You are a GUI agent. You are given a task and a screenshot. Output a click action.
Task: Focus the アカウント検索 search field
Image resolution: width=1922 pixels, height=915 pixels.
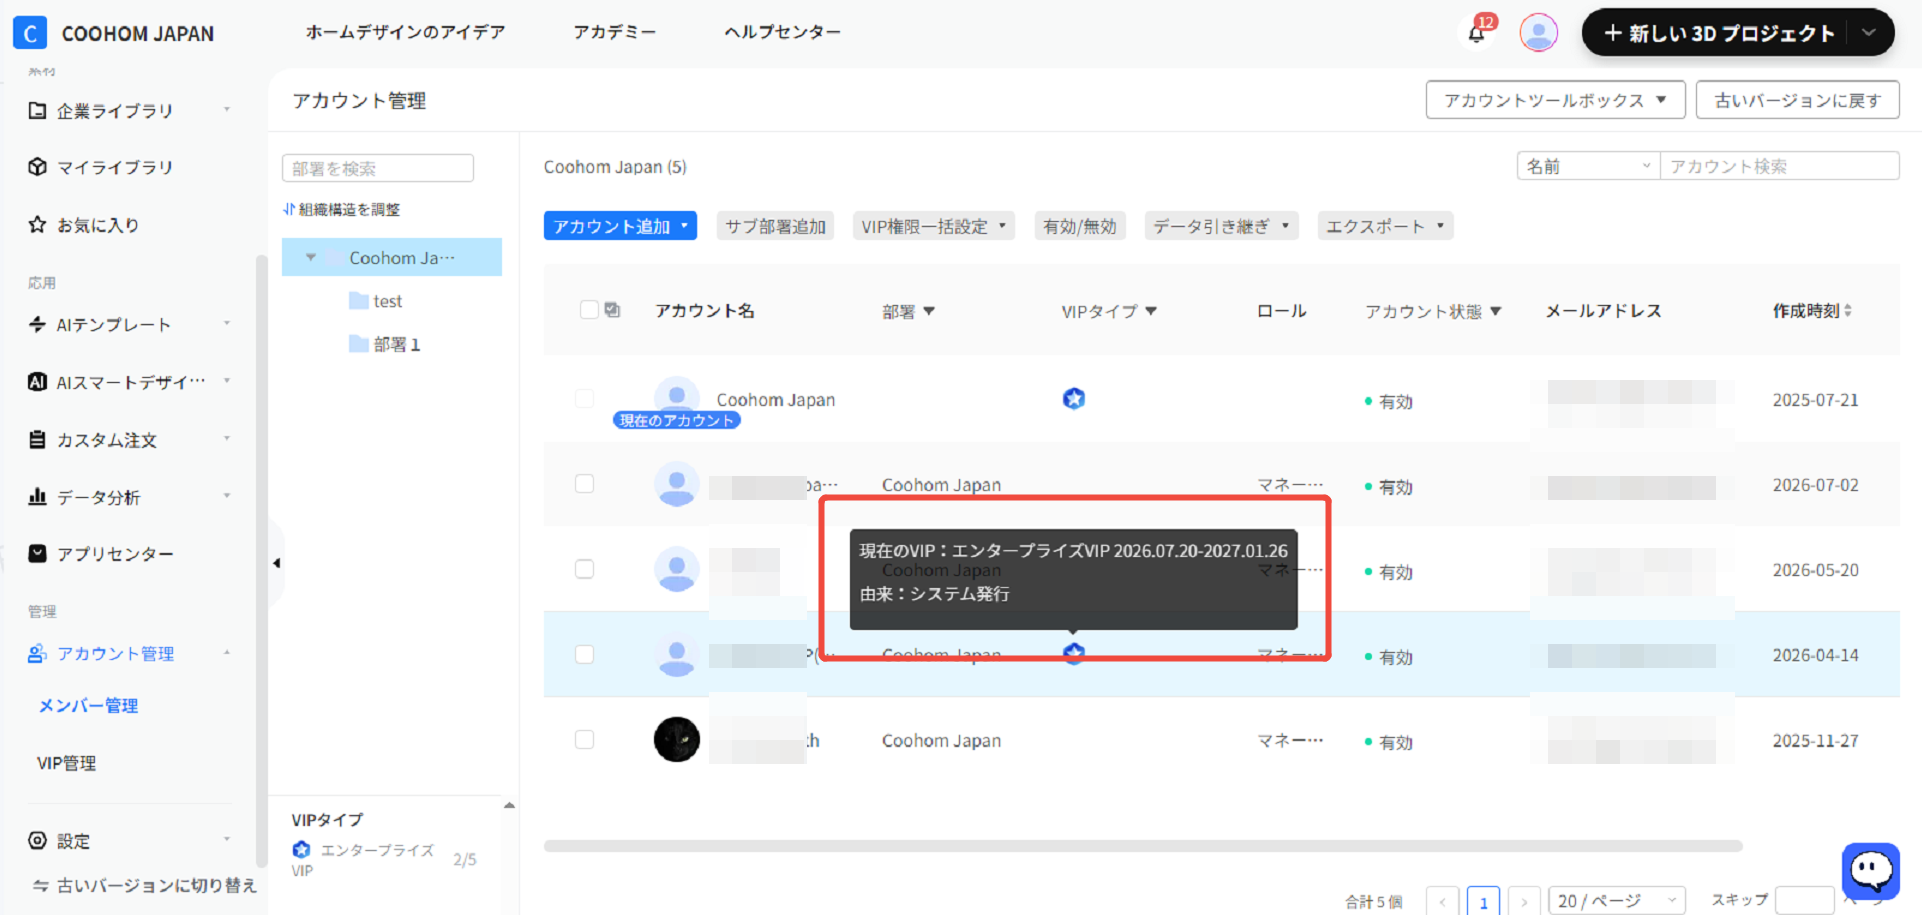tap(1779, 166)
